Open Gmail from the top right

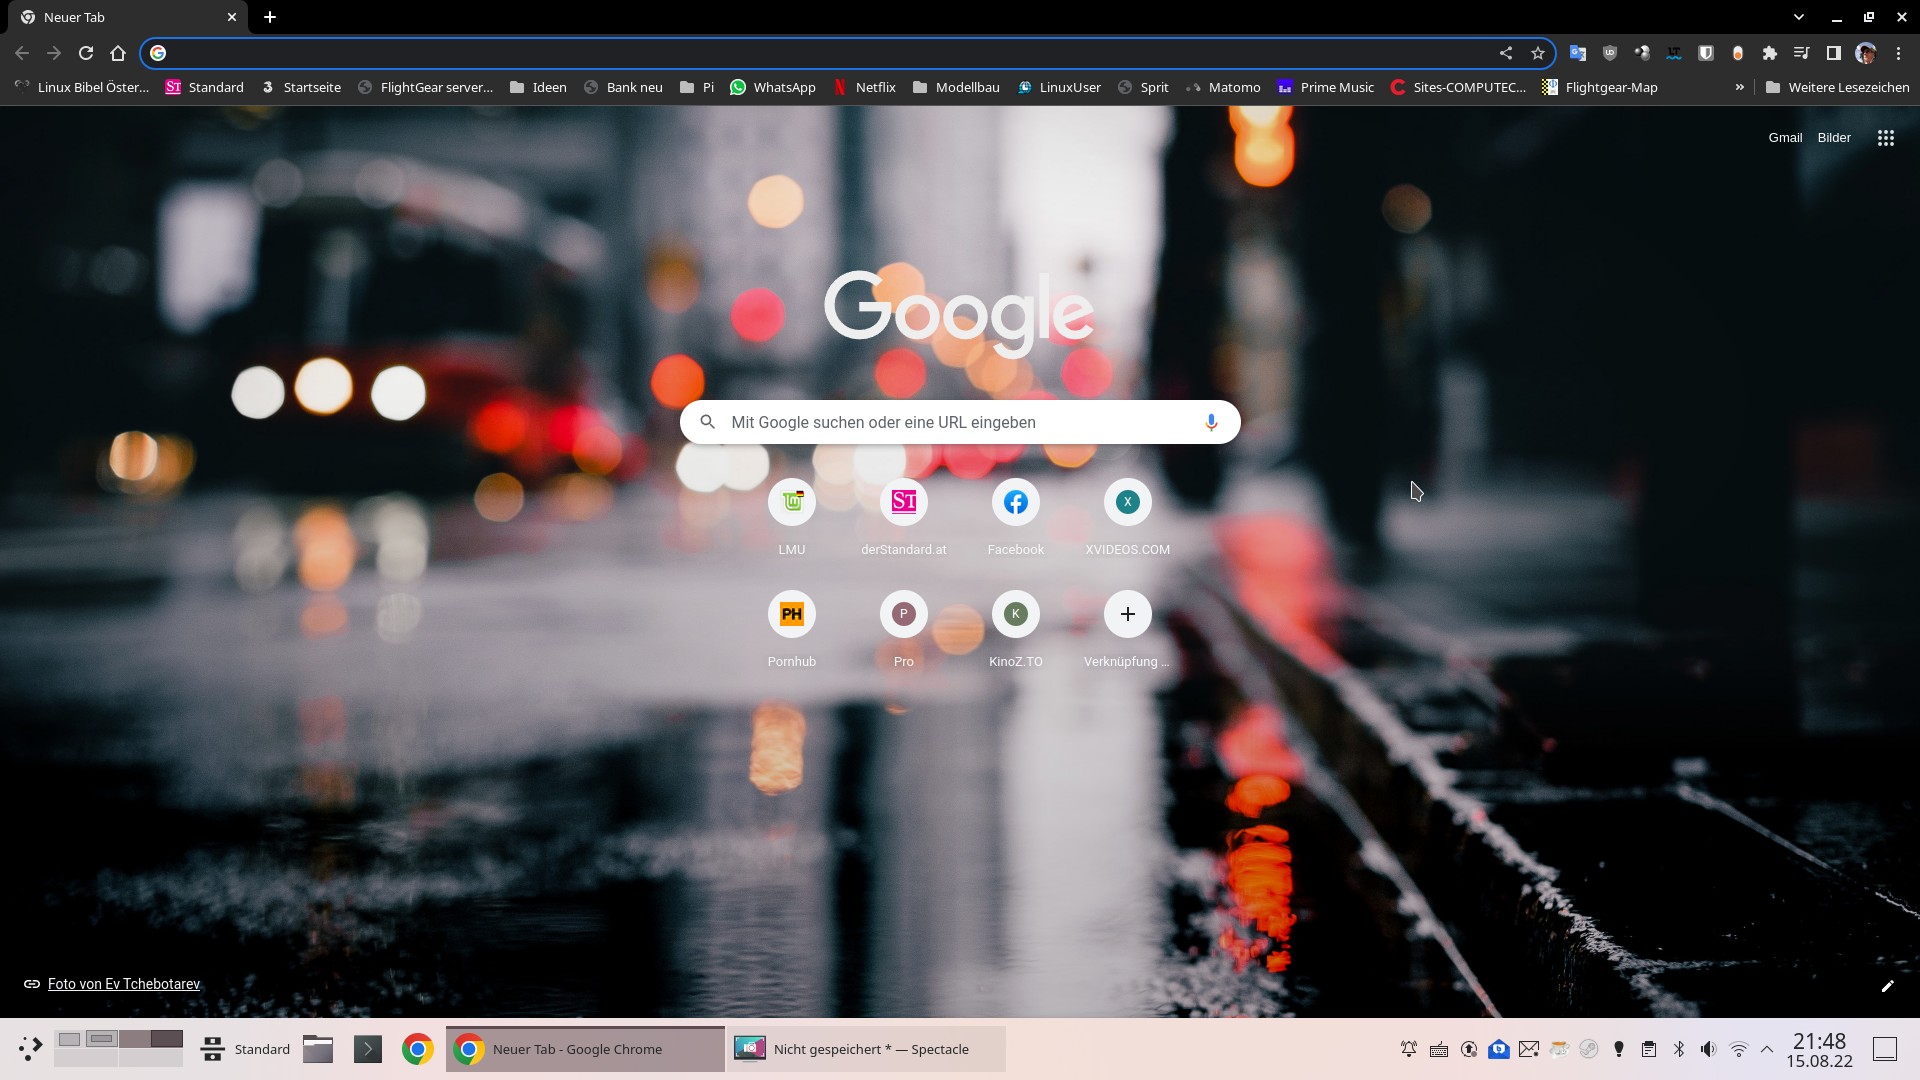click(1784, 138)
